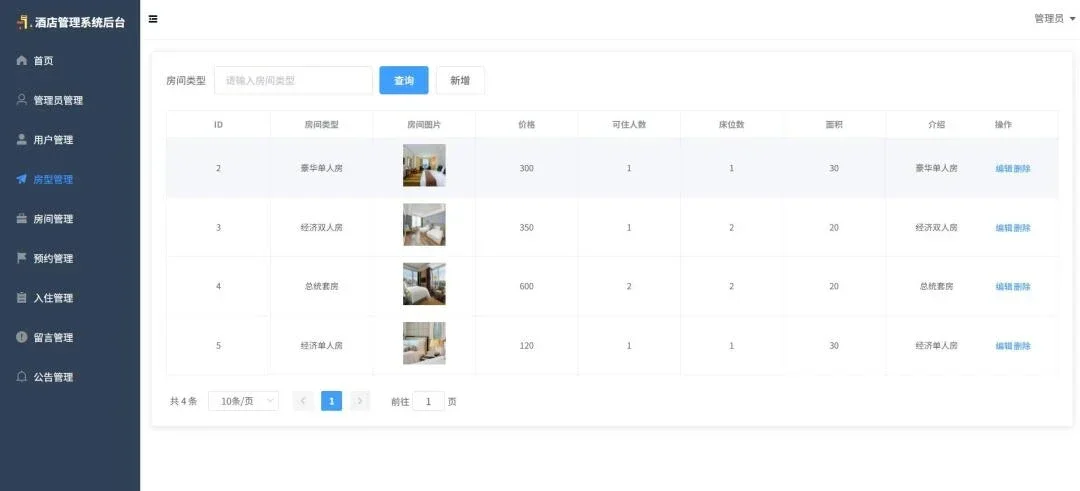The image size is (1080, 491).
Task: Go to the next page arrow
Action: click(360, 401)
